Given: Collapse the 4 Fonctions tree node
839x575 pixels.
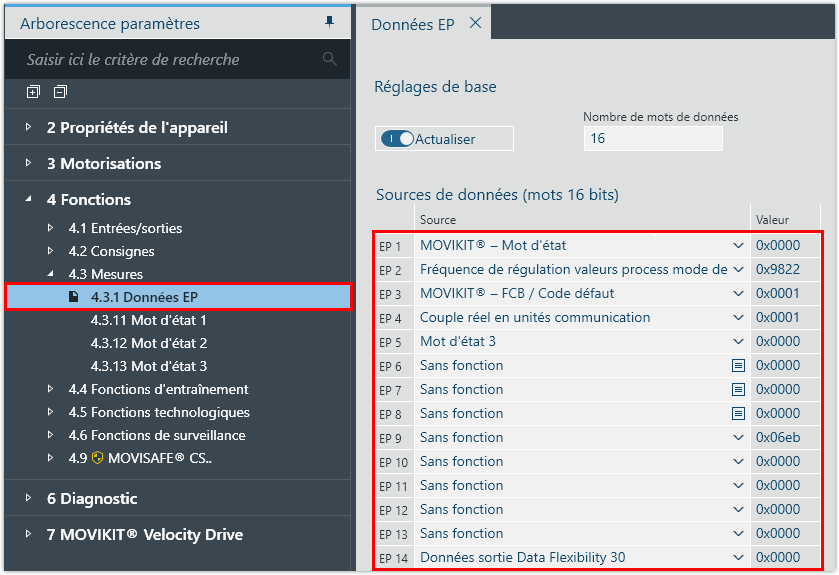Looking at the screenshot, I should (x=29, y=200).
